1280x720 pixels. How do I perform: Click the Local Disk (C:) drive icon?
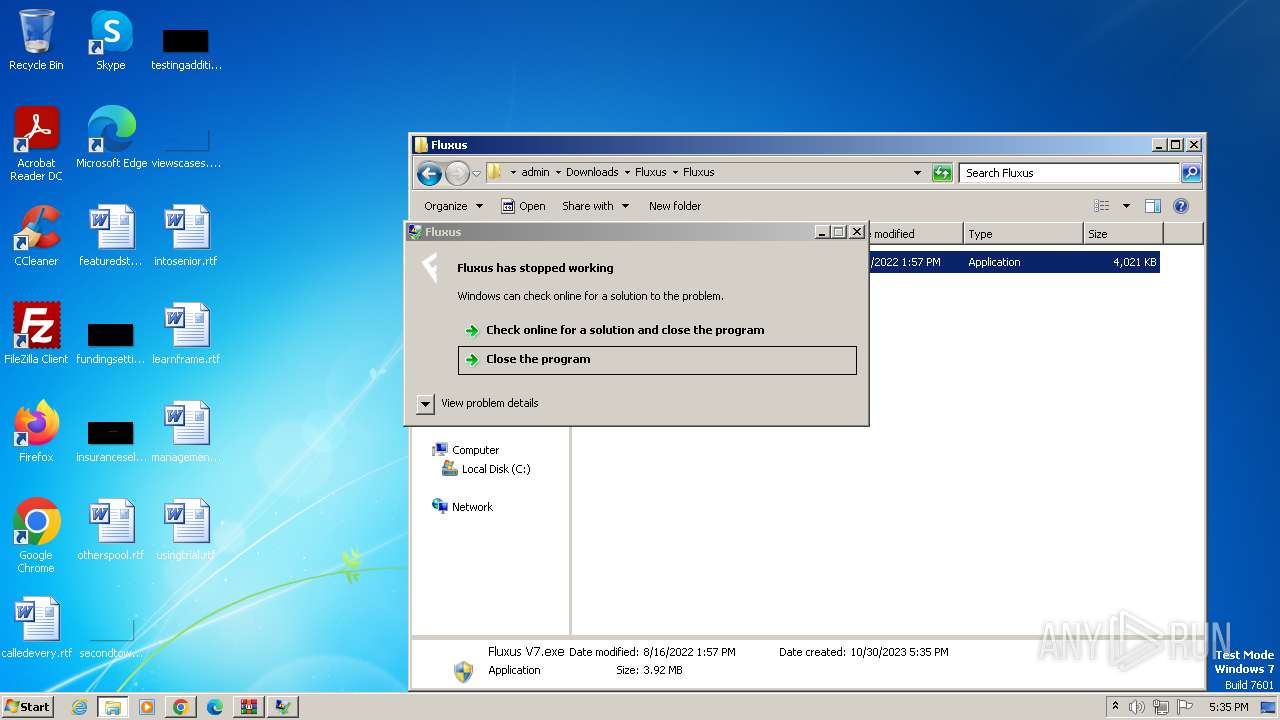(x=450, y=469)
